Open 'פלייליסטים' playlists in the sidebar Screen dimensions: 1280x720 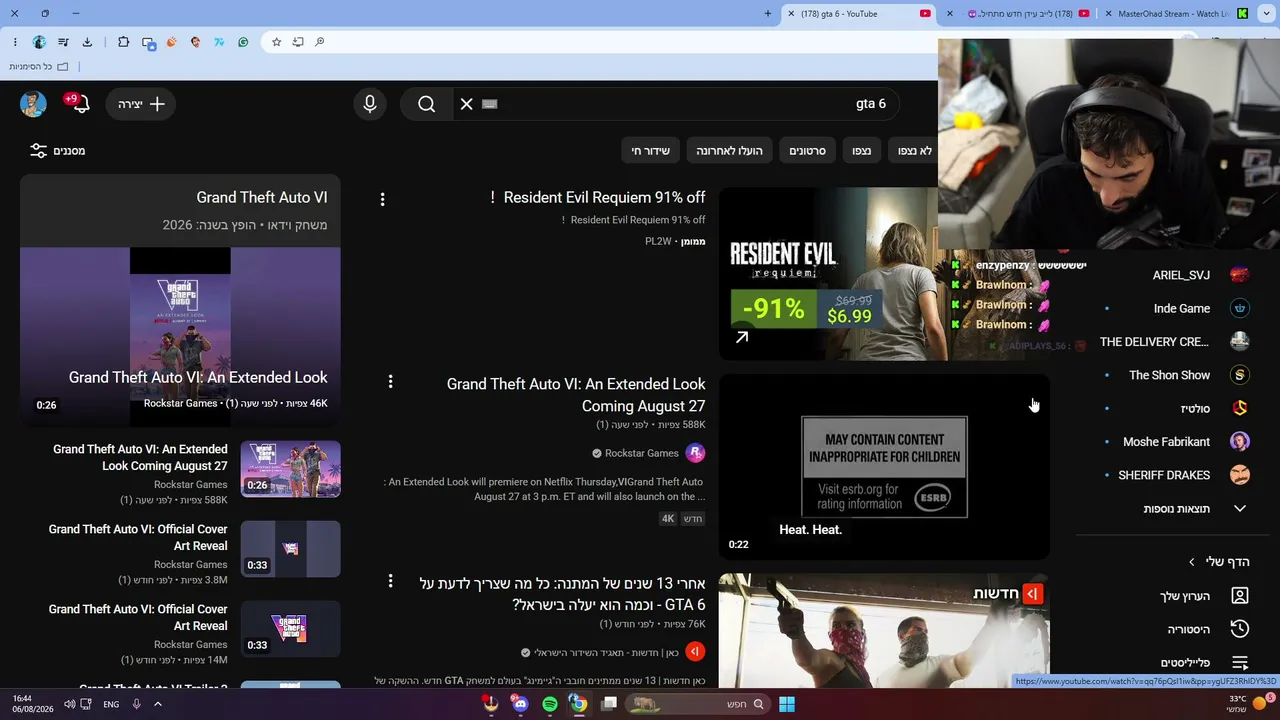[1205, 662]
